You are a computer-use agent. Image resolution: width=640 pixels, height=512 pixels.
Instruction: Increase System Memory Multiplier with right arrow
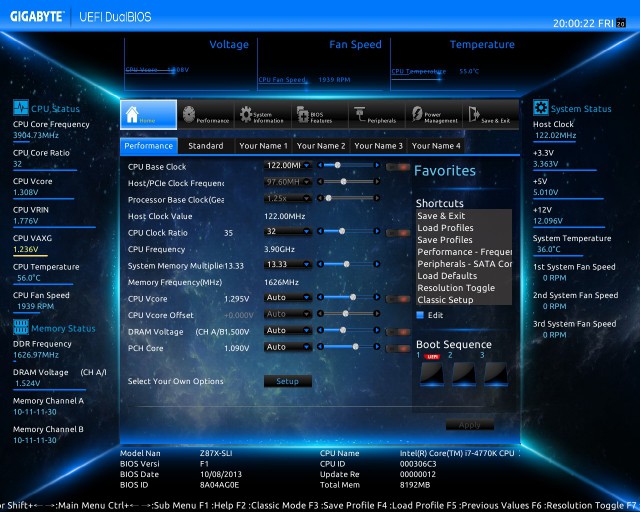(x=377, y=264)
